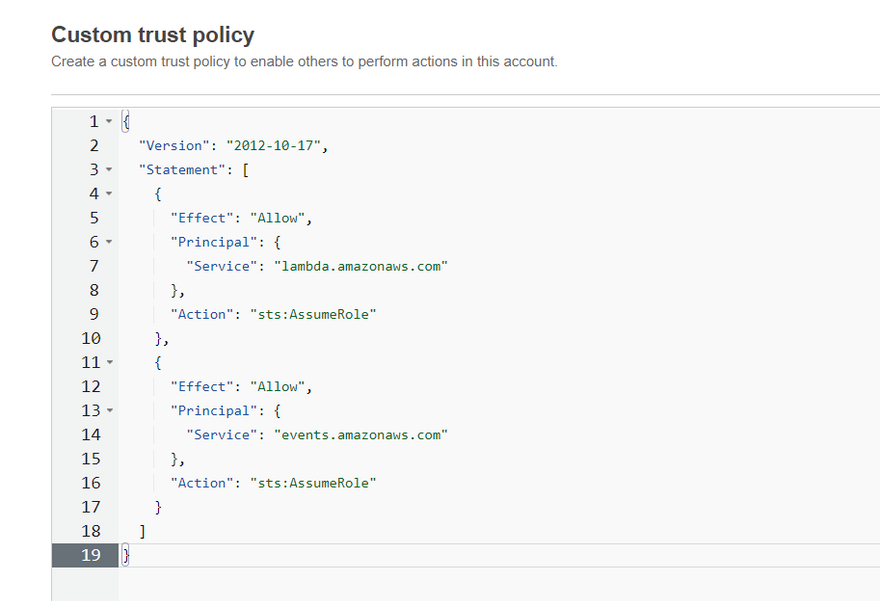
Task: Click the "Statement" key on line 3
Action: pos(183,170)
